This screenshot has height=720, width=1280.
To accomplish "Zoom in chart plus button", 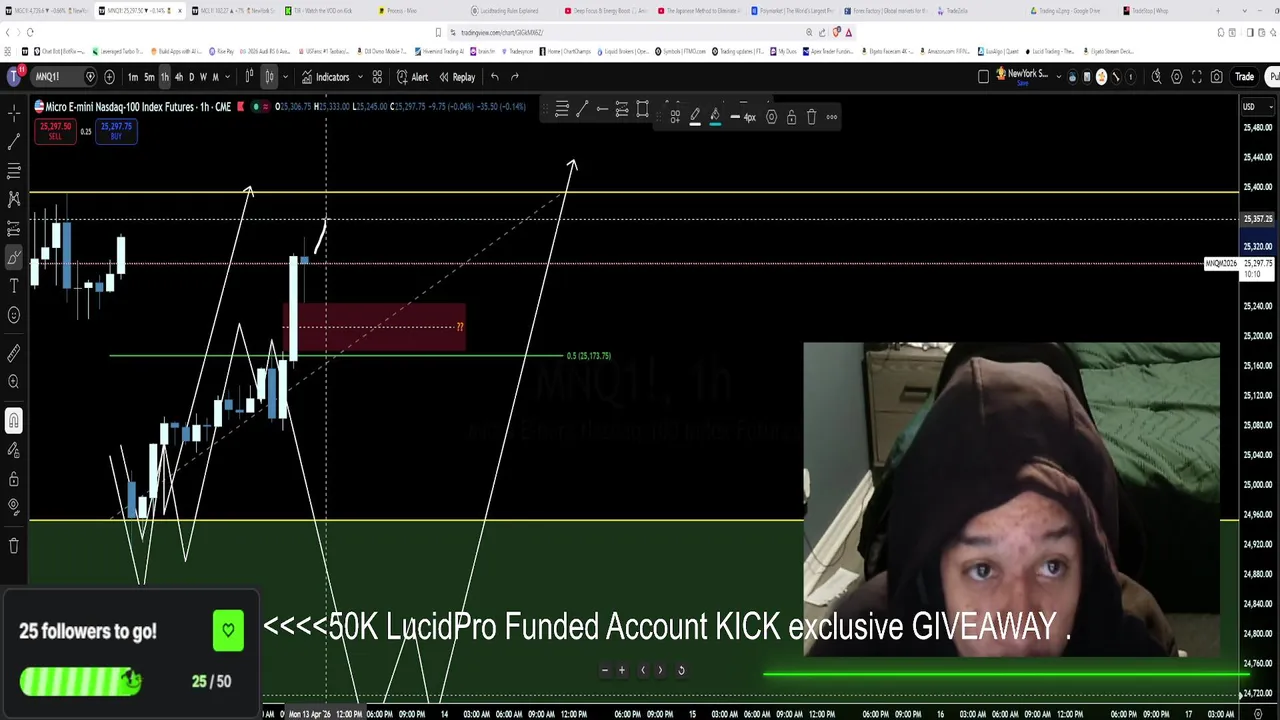I will coord(621,671).
